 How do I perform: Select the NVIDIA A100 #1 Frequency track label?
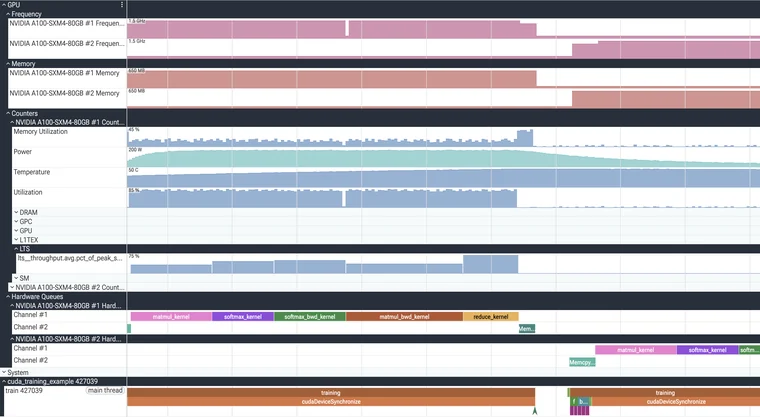[x=66, y=23]
